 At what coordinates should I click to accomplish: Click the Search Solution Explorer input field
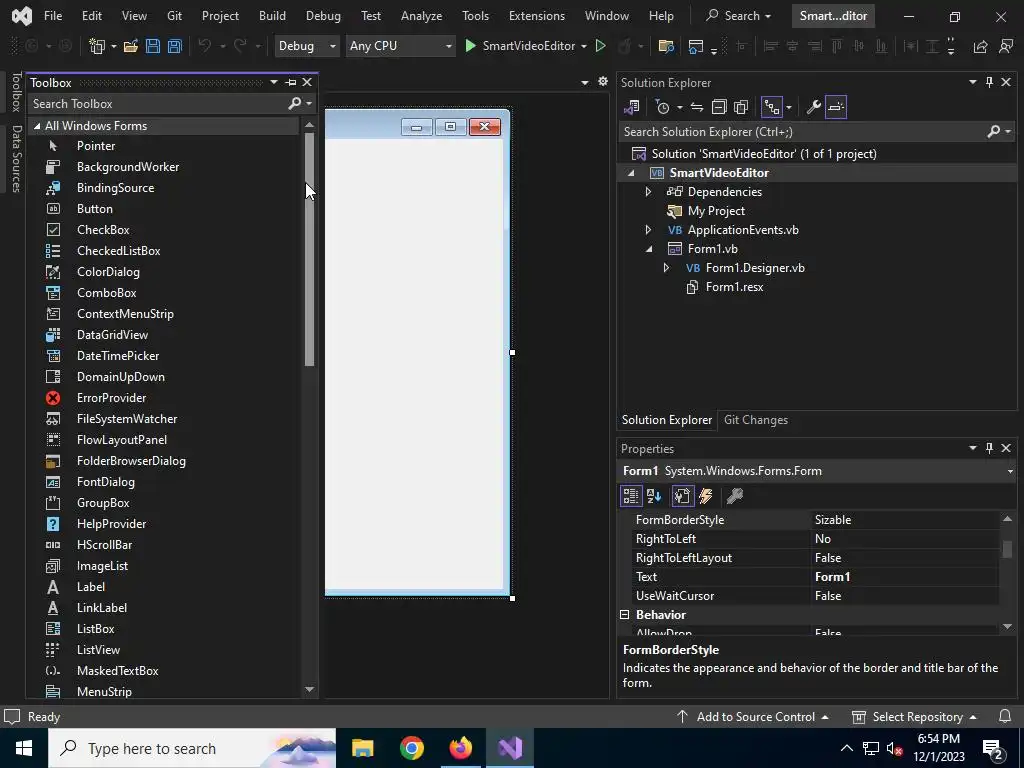(802, 132)
